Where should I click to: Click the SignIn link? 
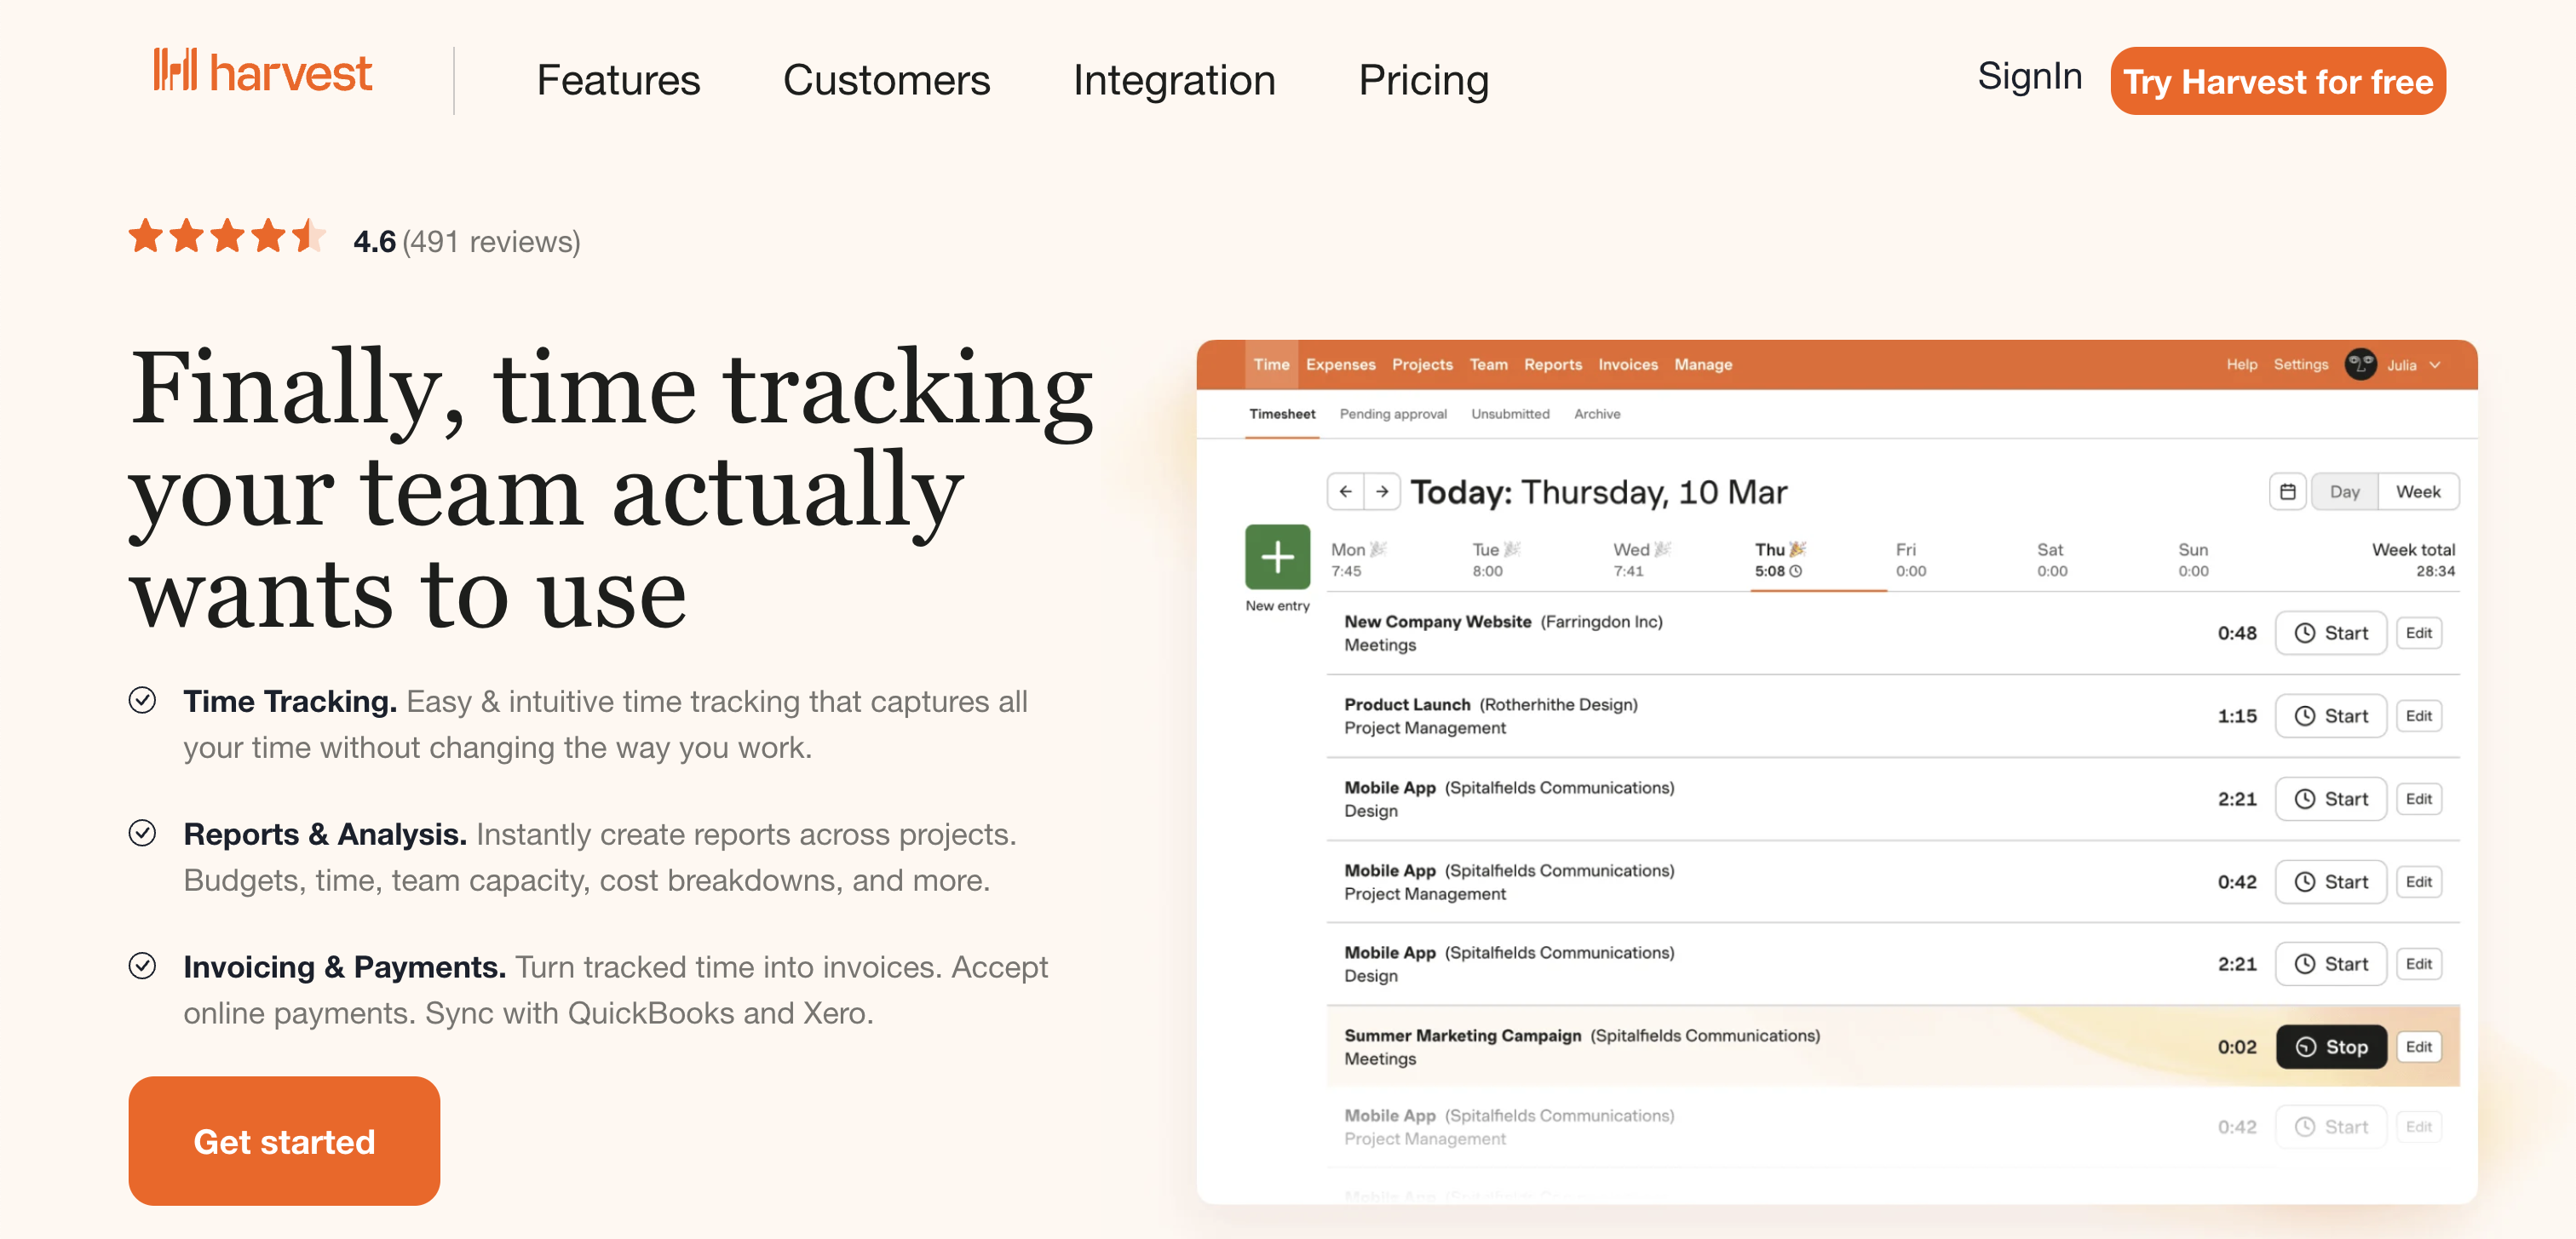pos(2029,76)
